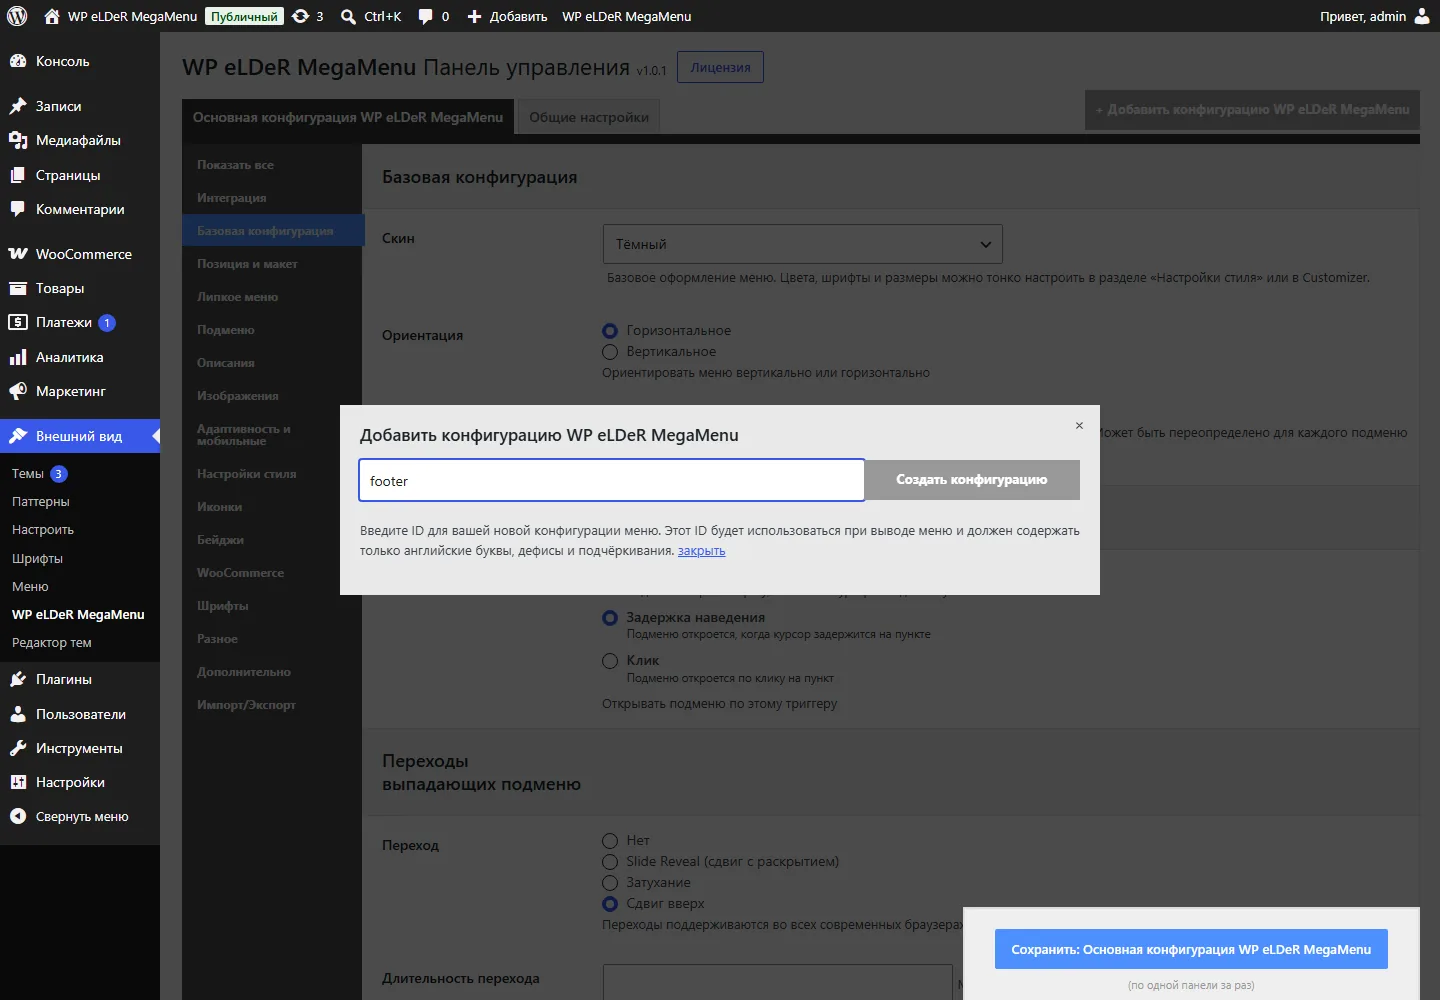Choose the Клик trigger radio
Viewport: 1440px width, 1000px height.
pyautogui.click(x=610, y=661)
